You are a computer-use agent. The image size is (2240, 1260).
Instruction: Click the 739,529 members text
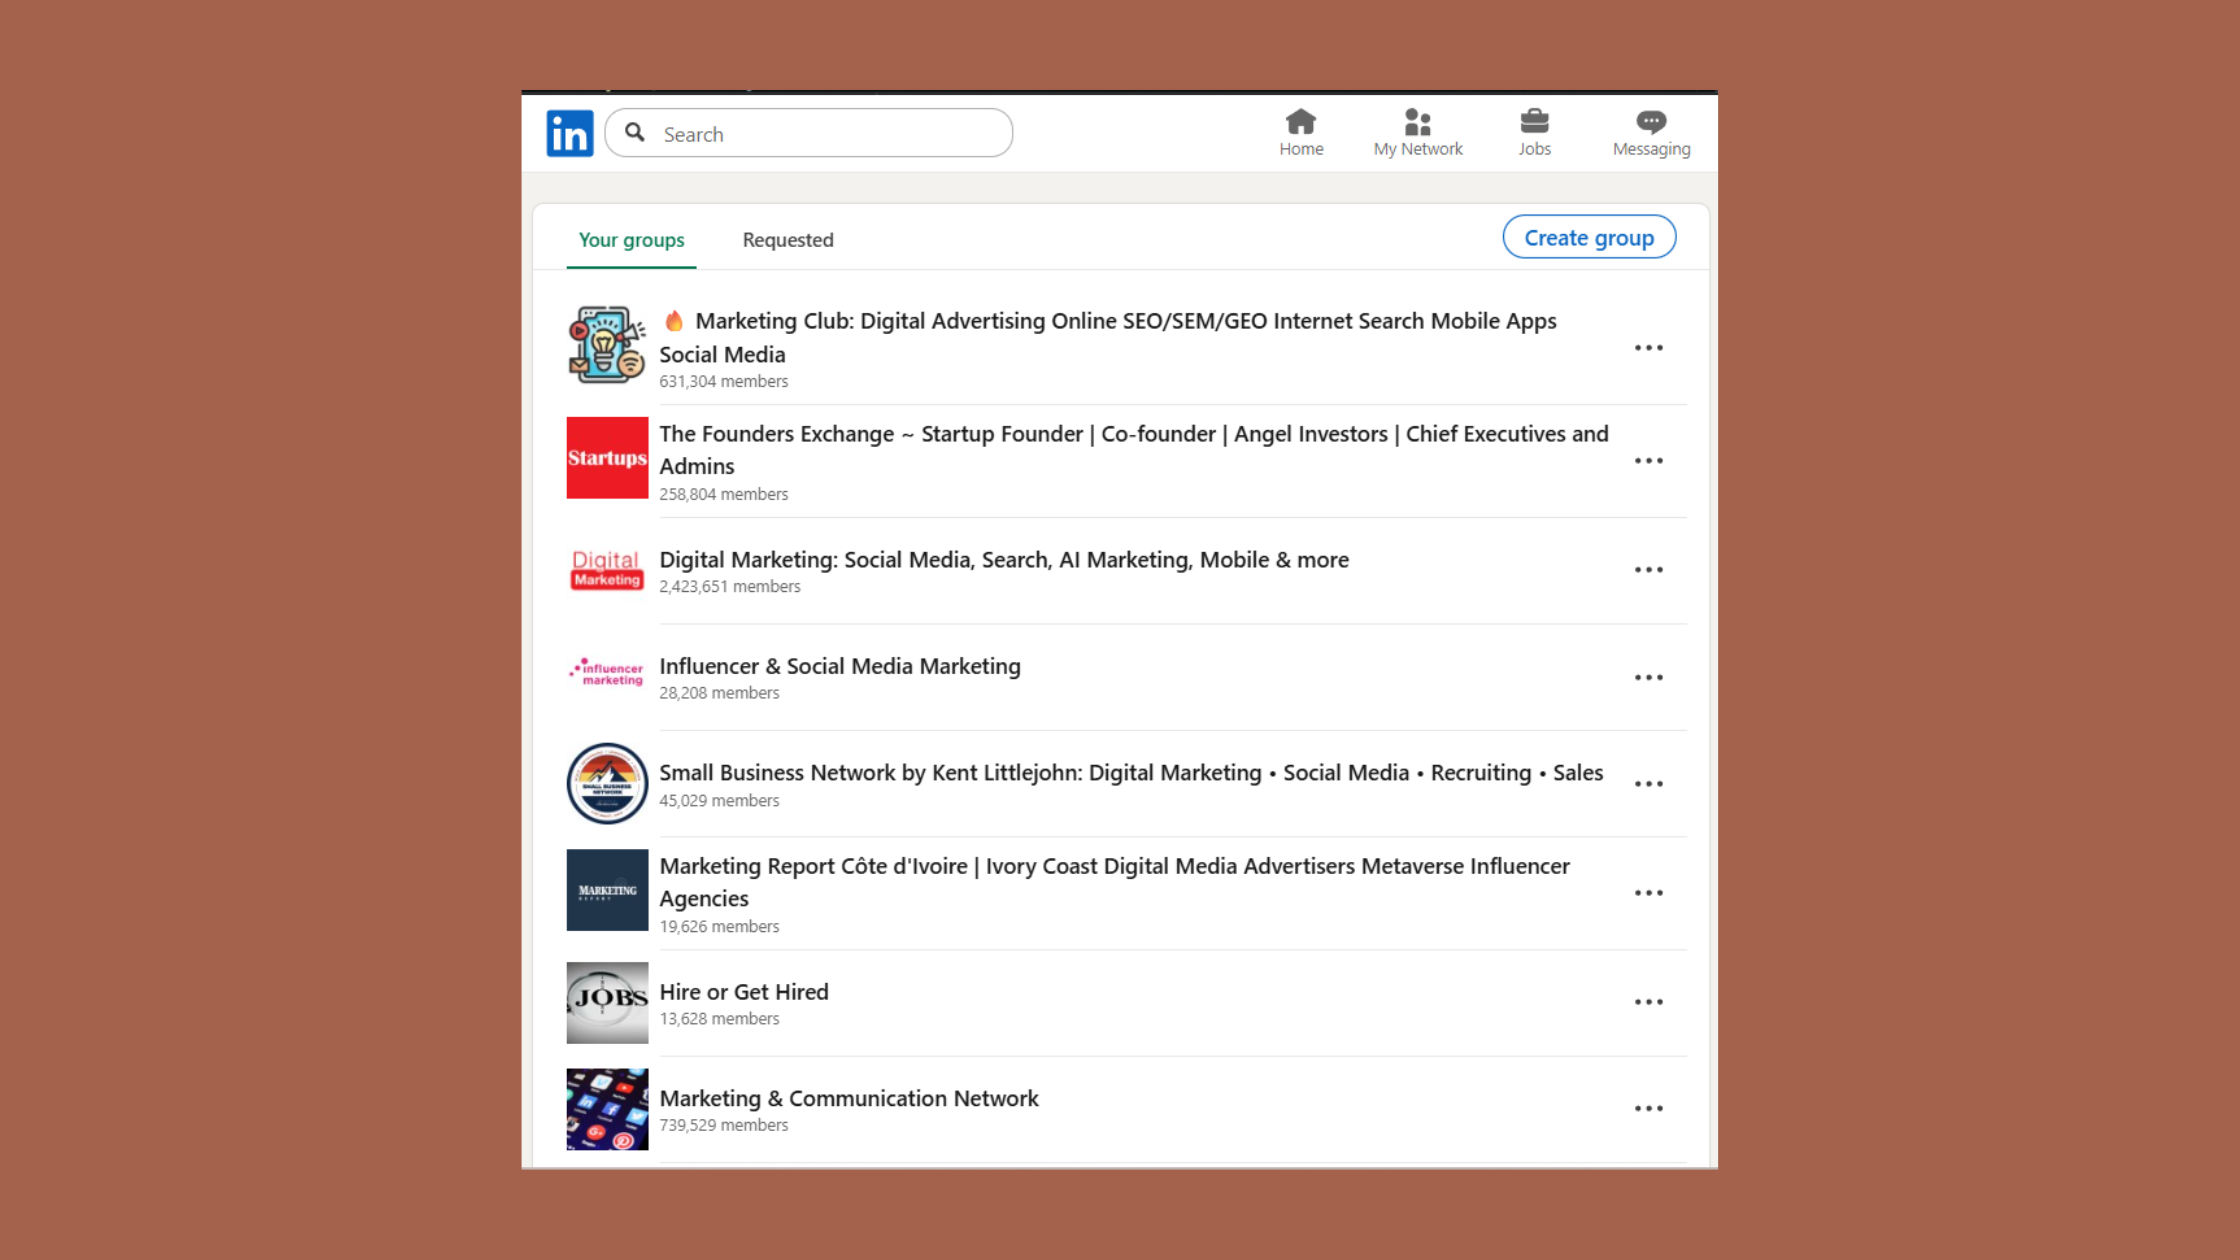(x=724, y=1125)
